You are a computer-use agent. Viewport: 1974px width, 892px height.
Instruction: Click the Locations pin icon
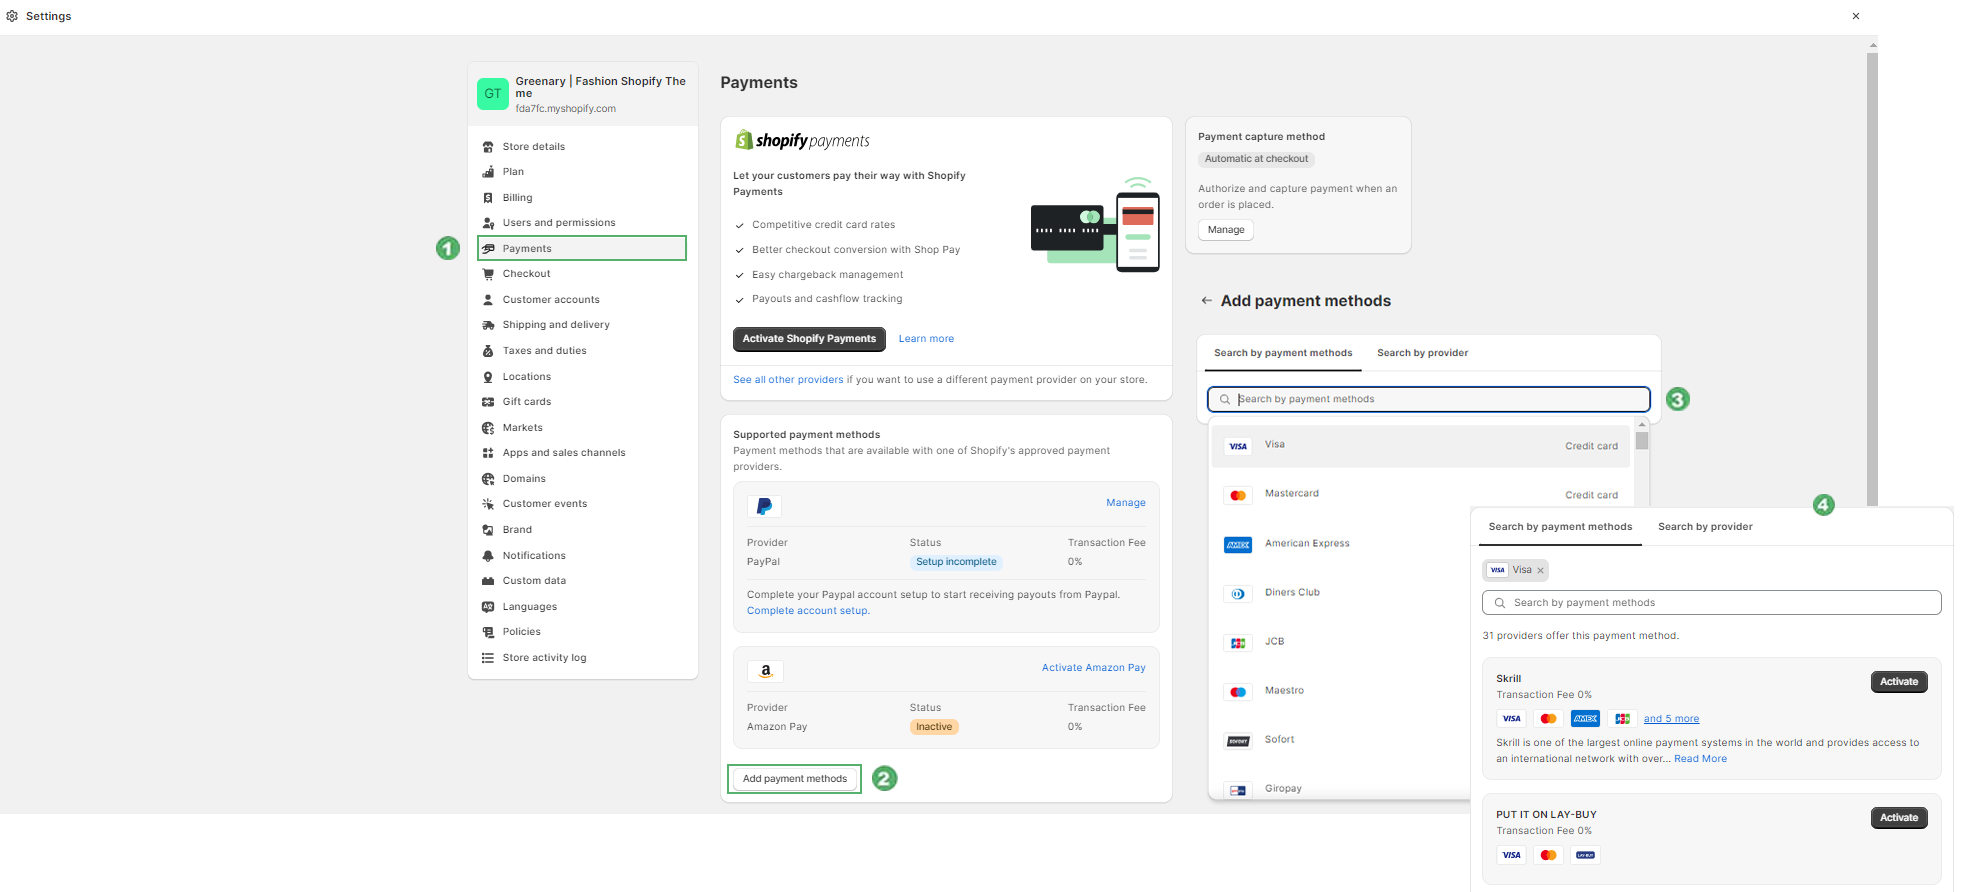(x=488, y=377)
